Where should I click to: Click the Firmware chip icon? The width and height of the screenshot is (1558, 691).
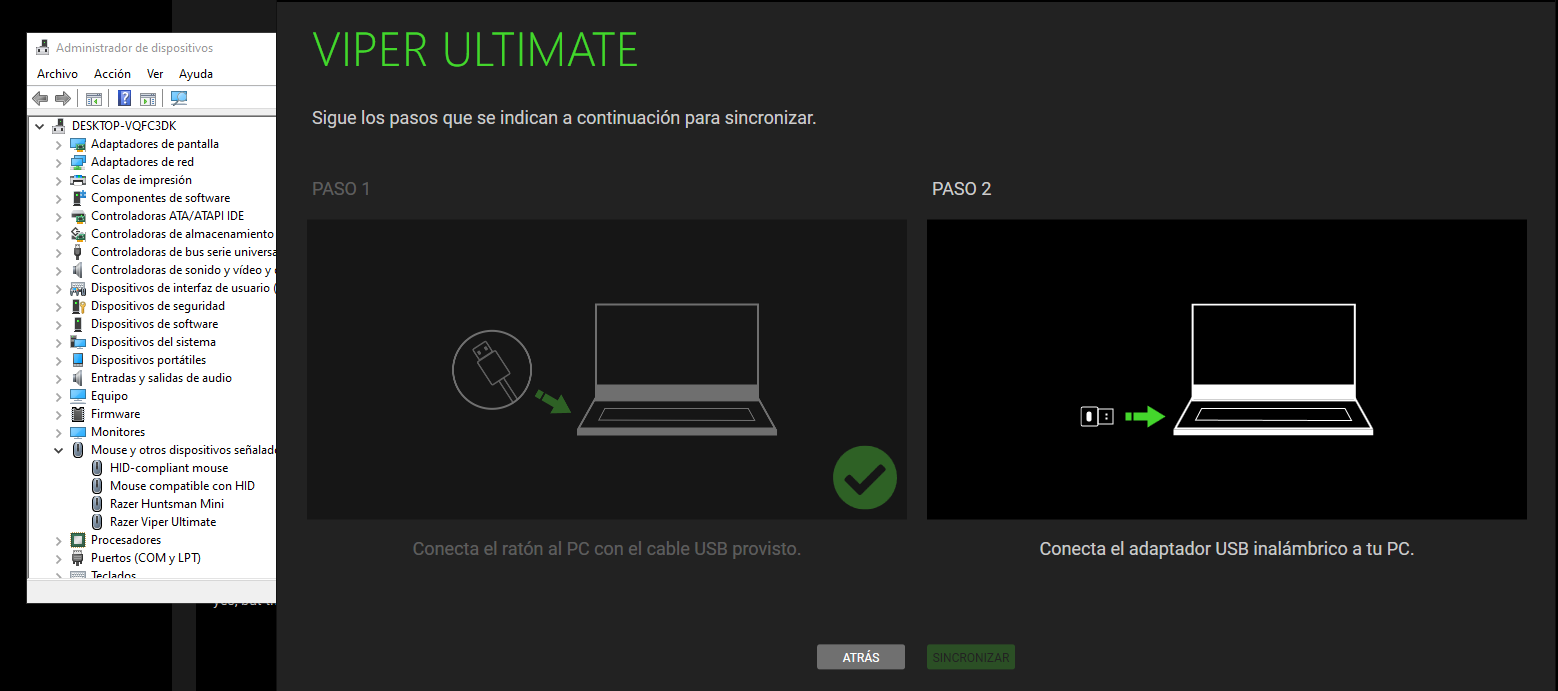coord(78,414)
